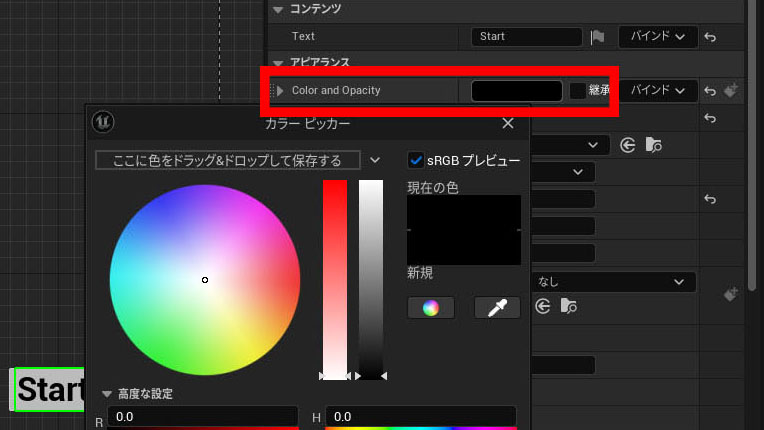Image resolution: width=764 pixels, height=430 pixels.
Task: Open the バインド menu for Color and Opacity
Action: (658, 91)
